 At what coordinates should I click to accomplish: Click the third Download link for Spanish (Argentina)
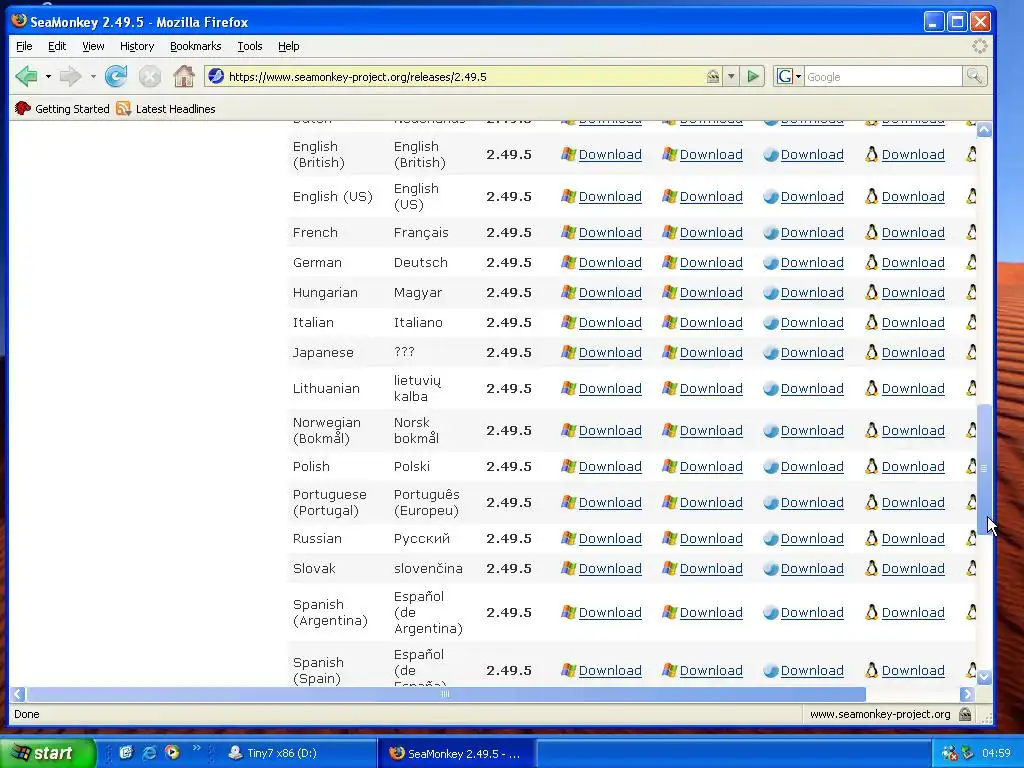click(x=812, y=612)
